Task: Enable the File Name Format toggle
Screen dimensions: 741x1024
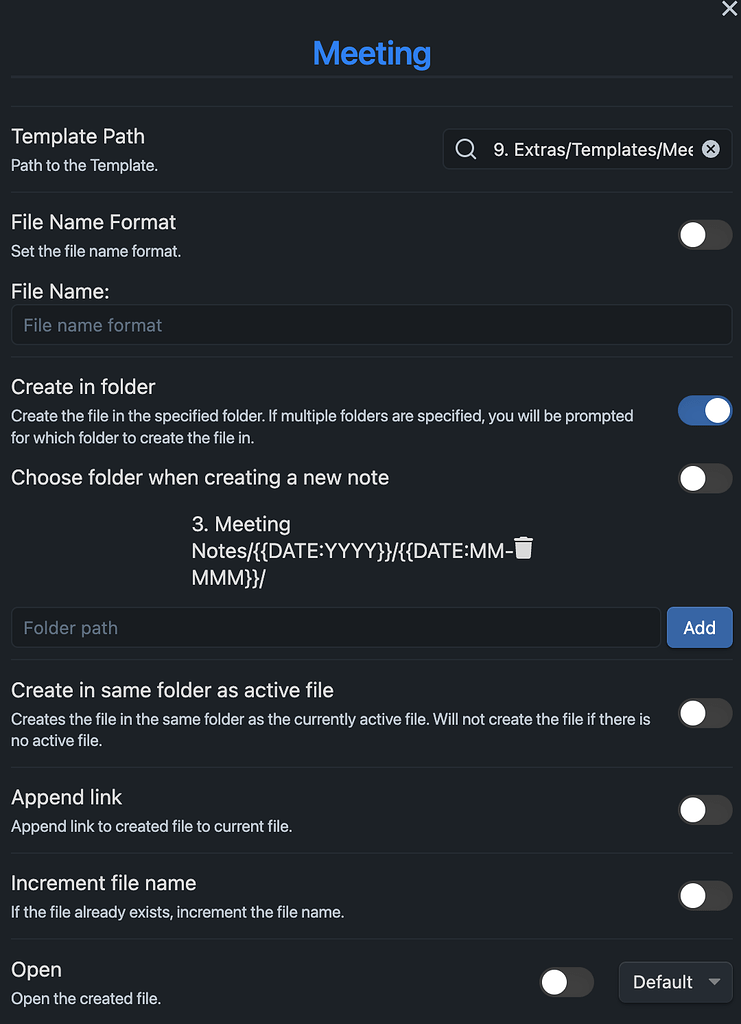Action: (x=705, y=235)
